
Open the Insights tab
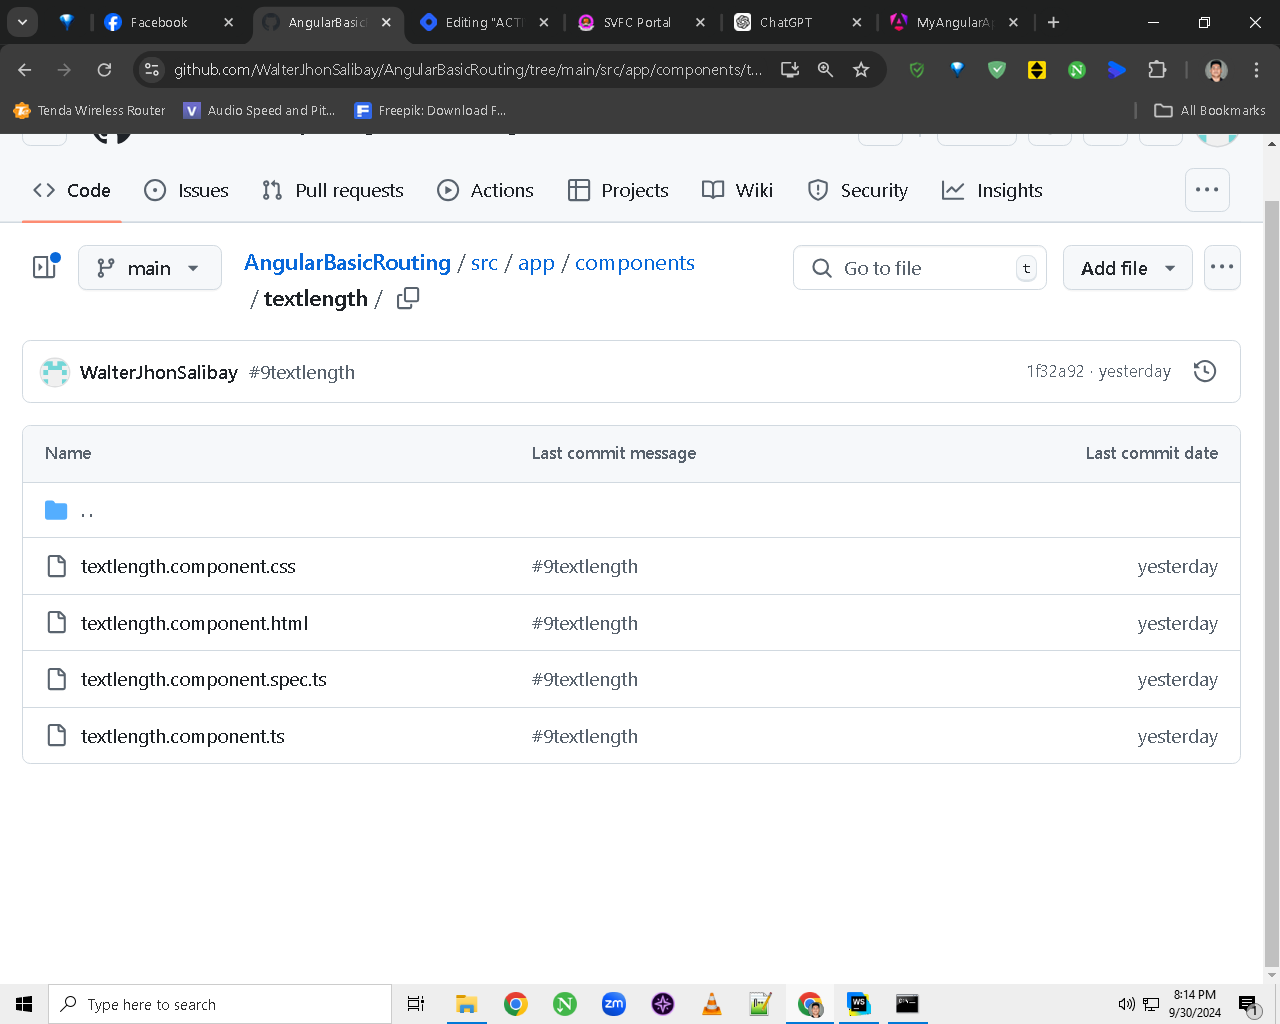(992, 190)
